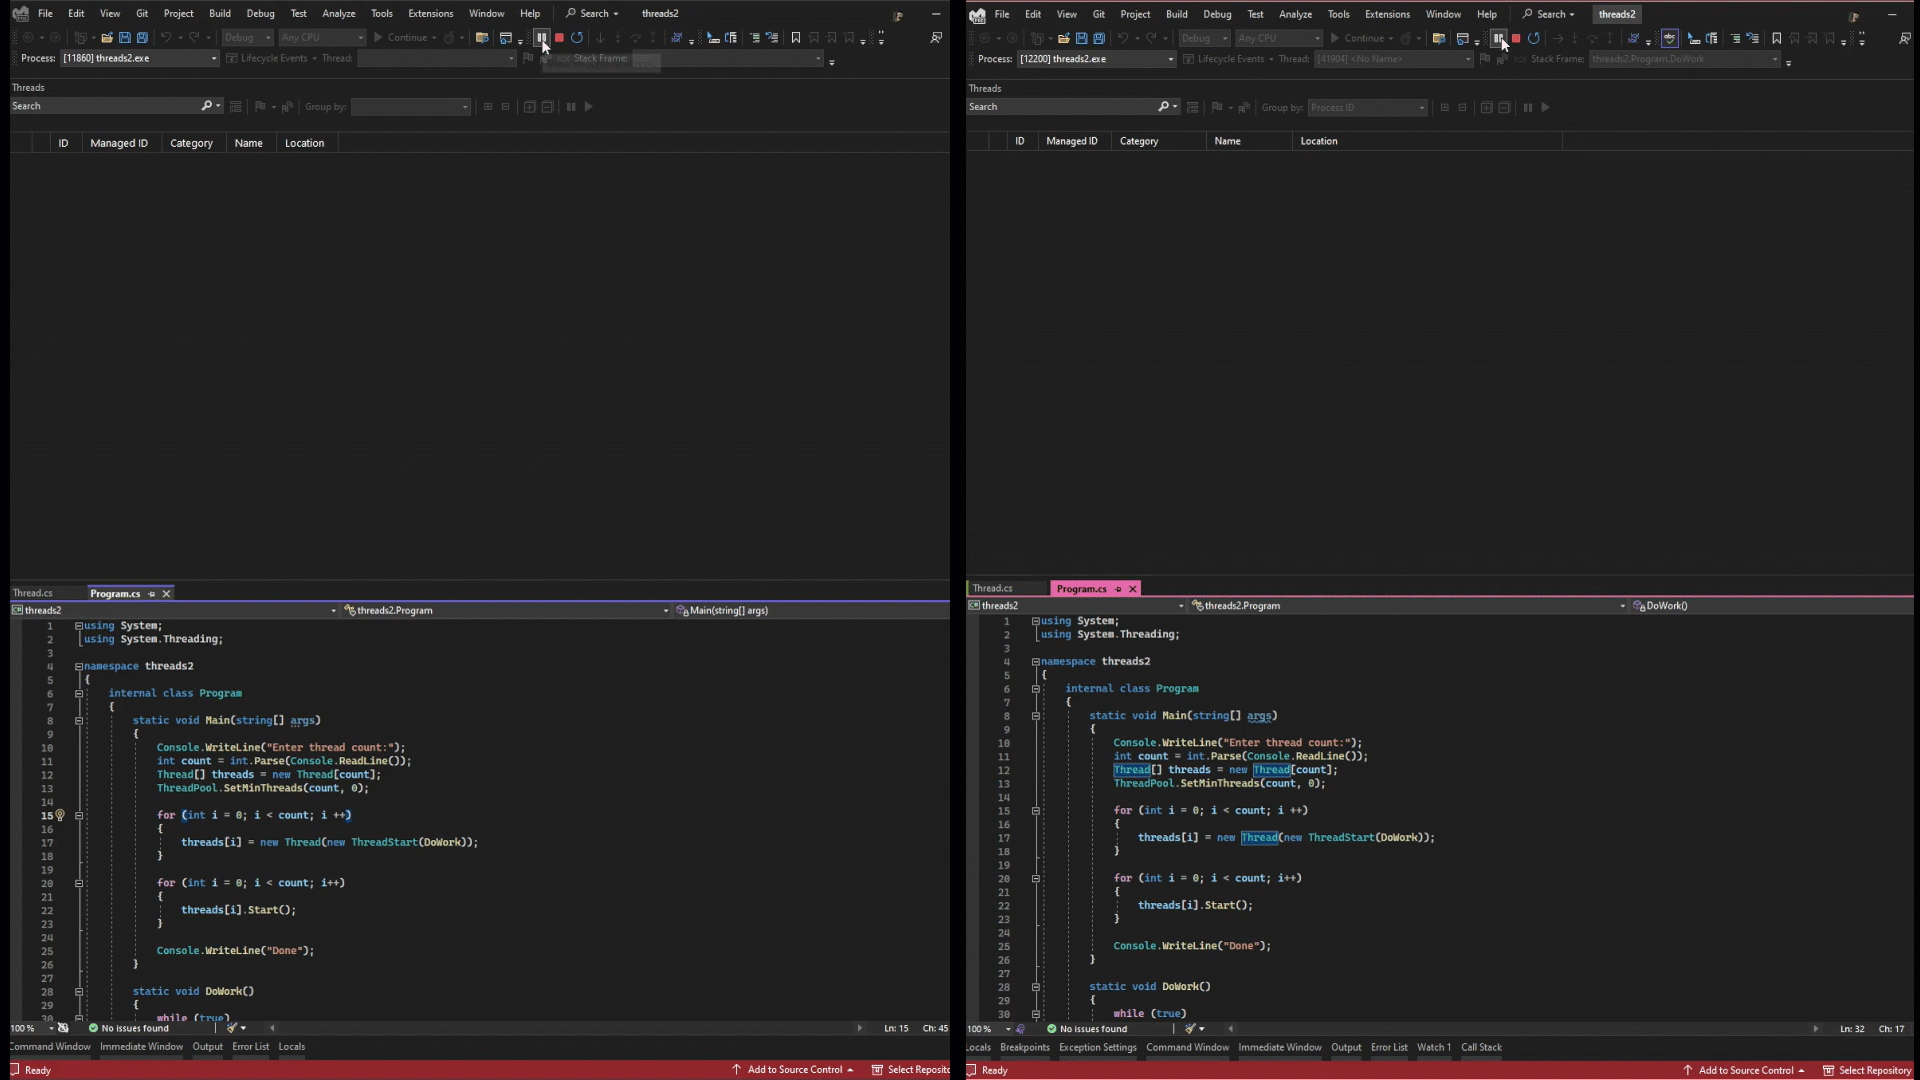Select the Debug menu left instance
The width and height of the screenshot is (1920, 1080).
click(x=260, y=13)
